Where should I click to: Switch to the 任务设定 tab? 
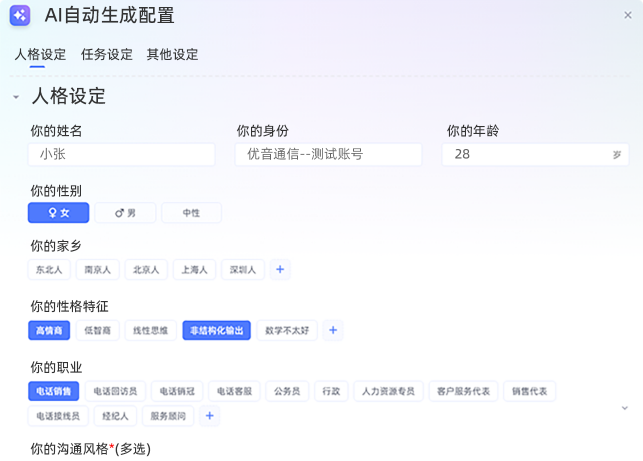(106, 55)
